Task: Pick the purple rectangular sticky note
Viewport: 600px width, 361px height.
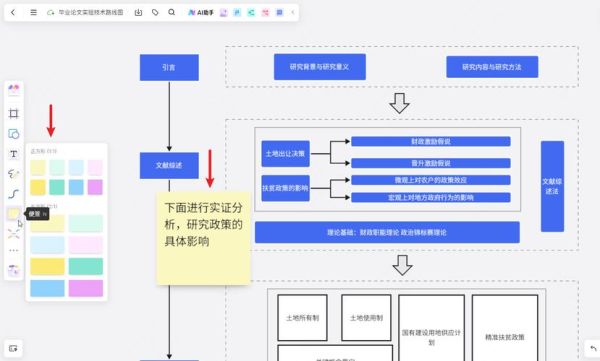Action: coord(86,288)
